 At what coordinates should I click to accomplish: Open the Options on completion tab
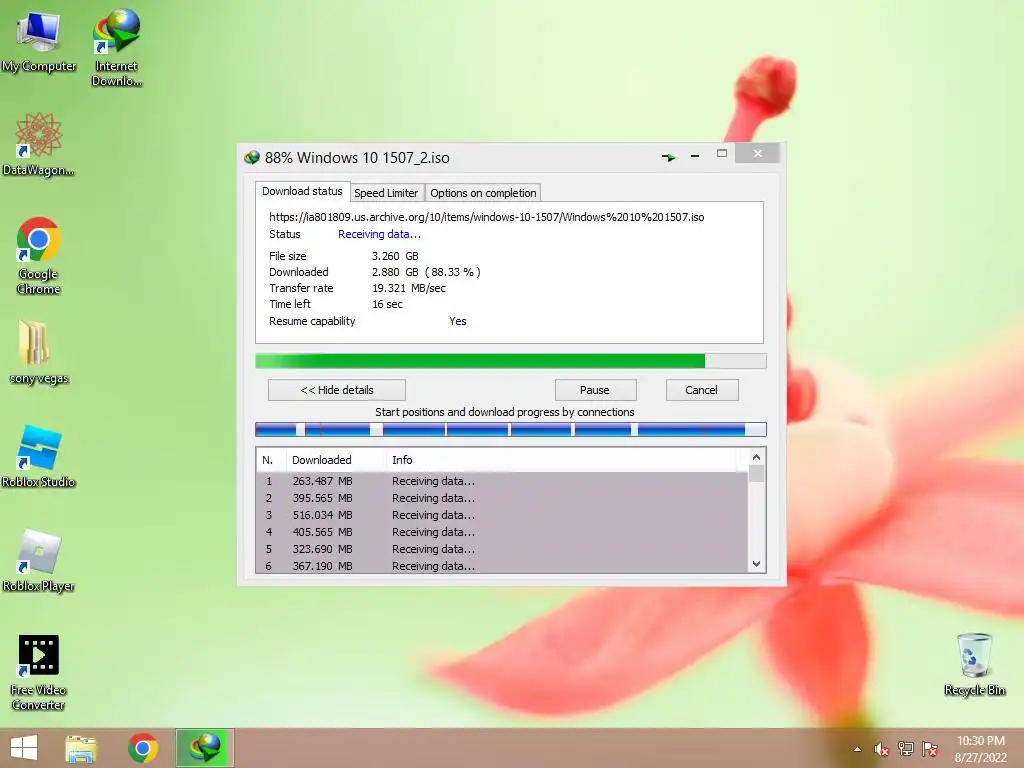tap(483, 193)
